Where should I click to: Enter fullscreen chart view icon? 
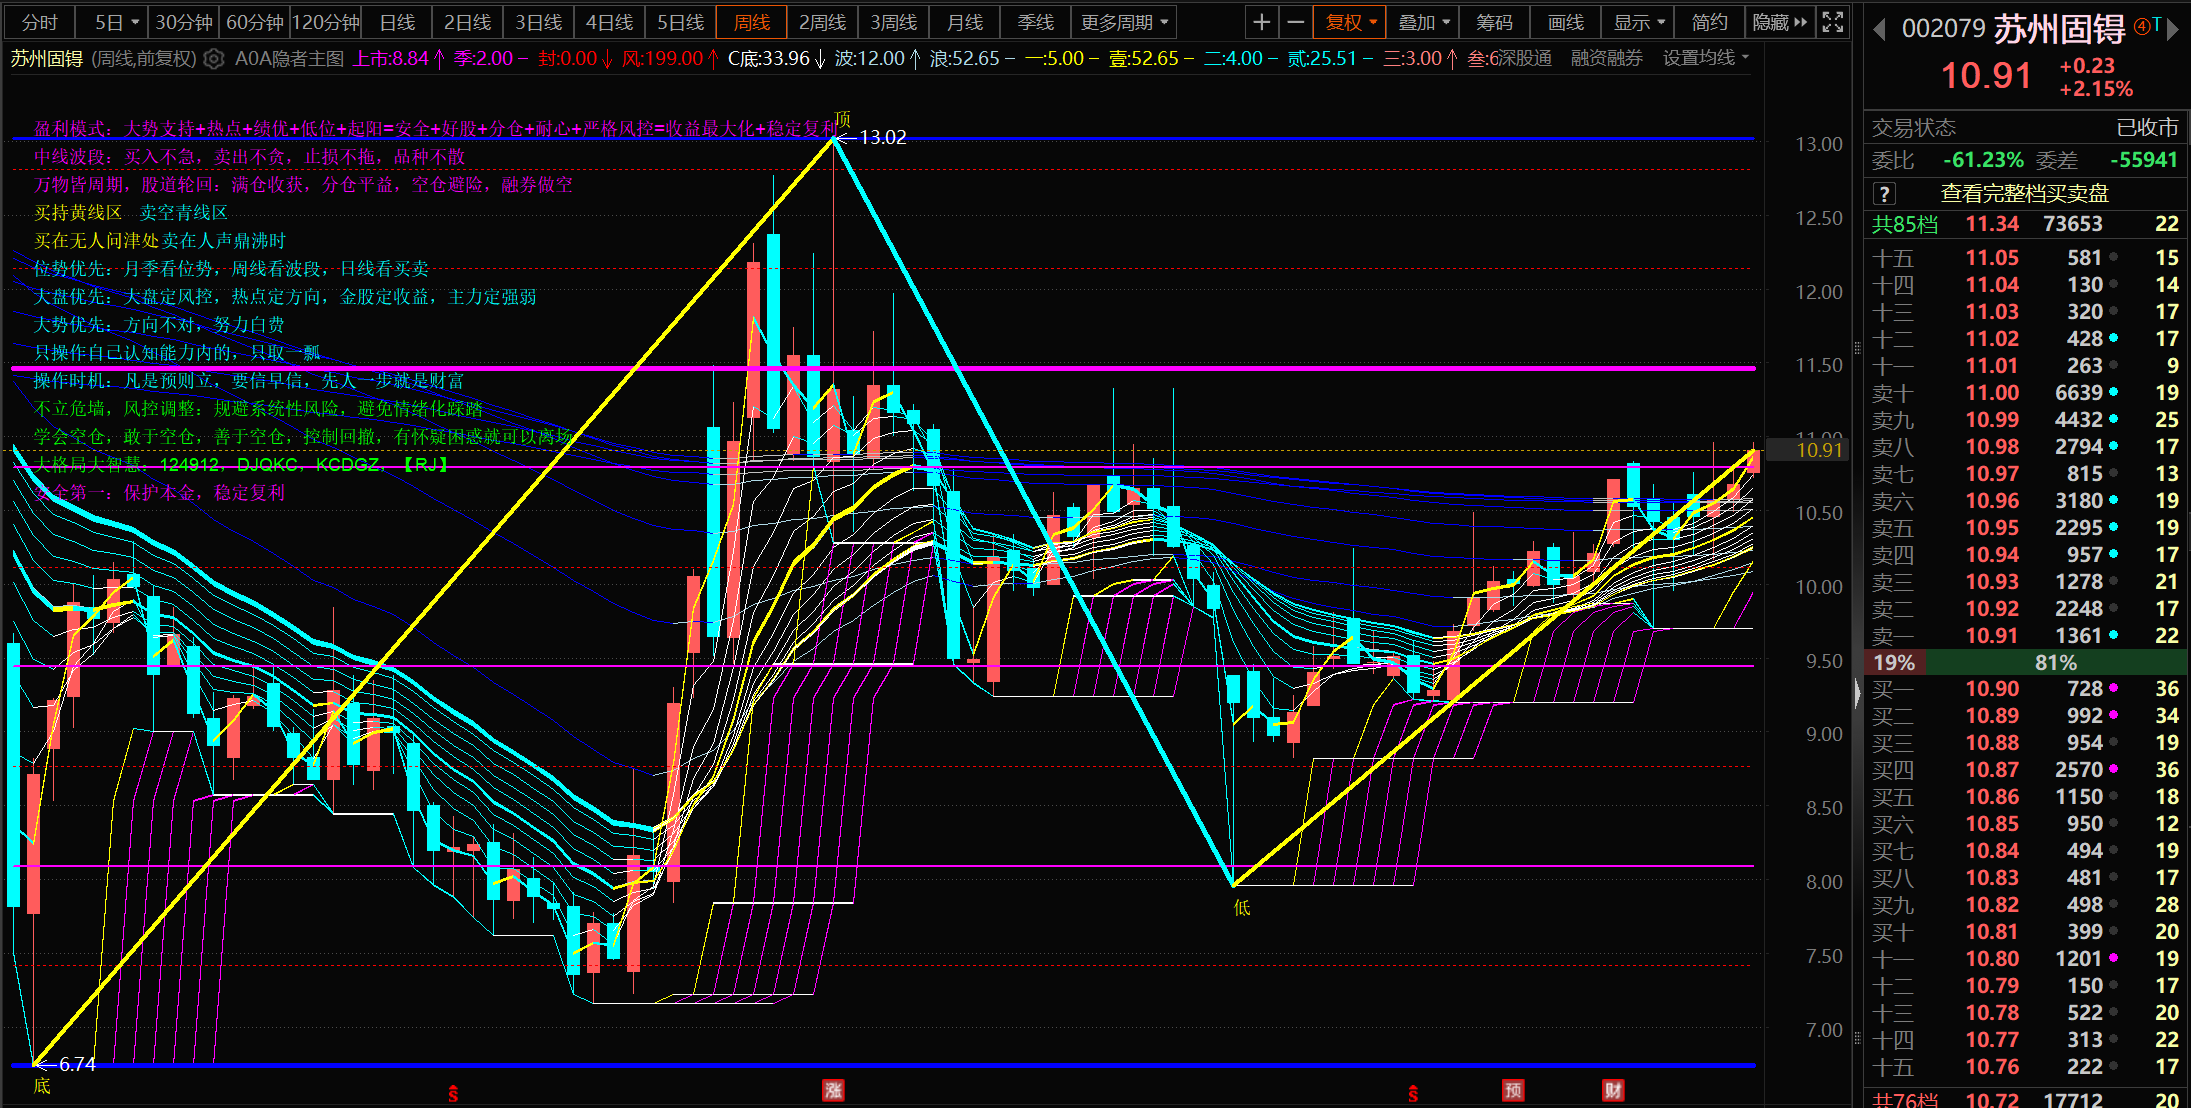coord(1832,22)
